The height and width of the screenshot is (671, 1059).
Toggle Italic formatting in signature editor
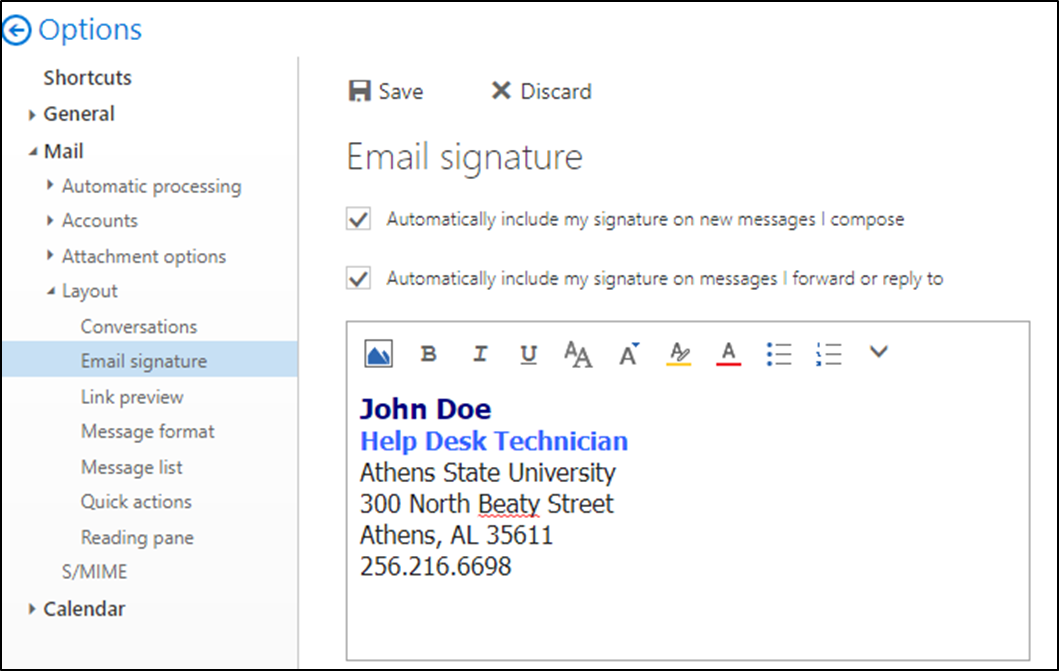[x=480, y=353]
